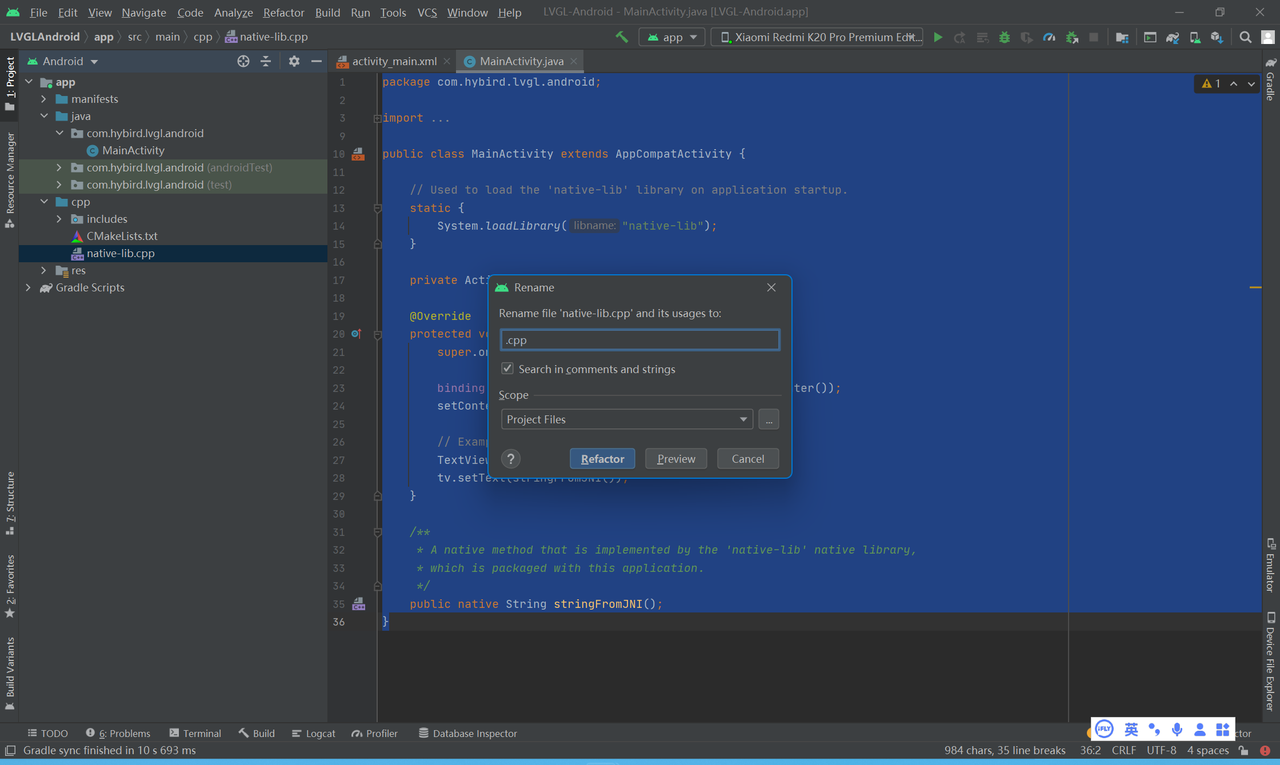Image resolution: width=1280 pixels, height=765 pixels.
Task: Click the red error notification icon in status bar
Action: [1265, 750]
